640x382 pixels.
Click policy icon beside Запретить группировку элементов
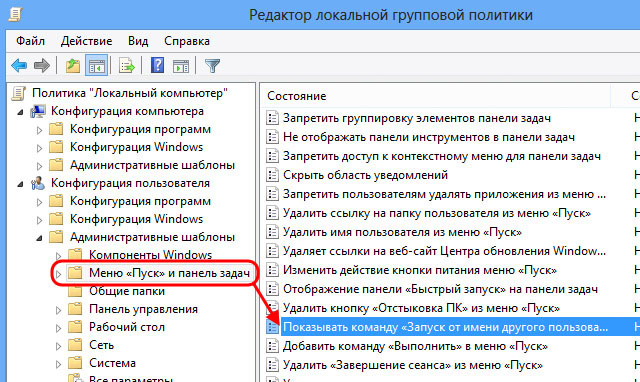click(x=272, y=118)
